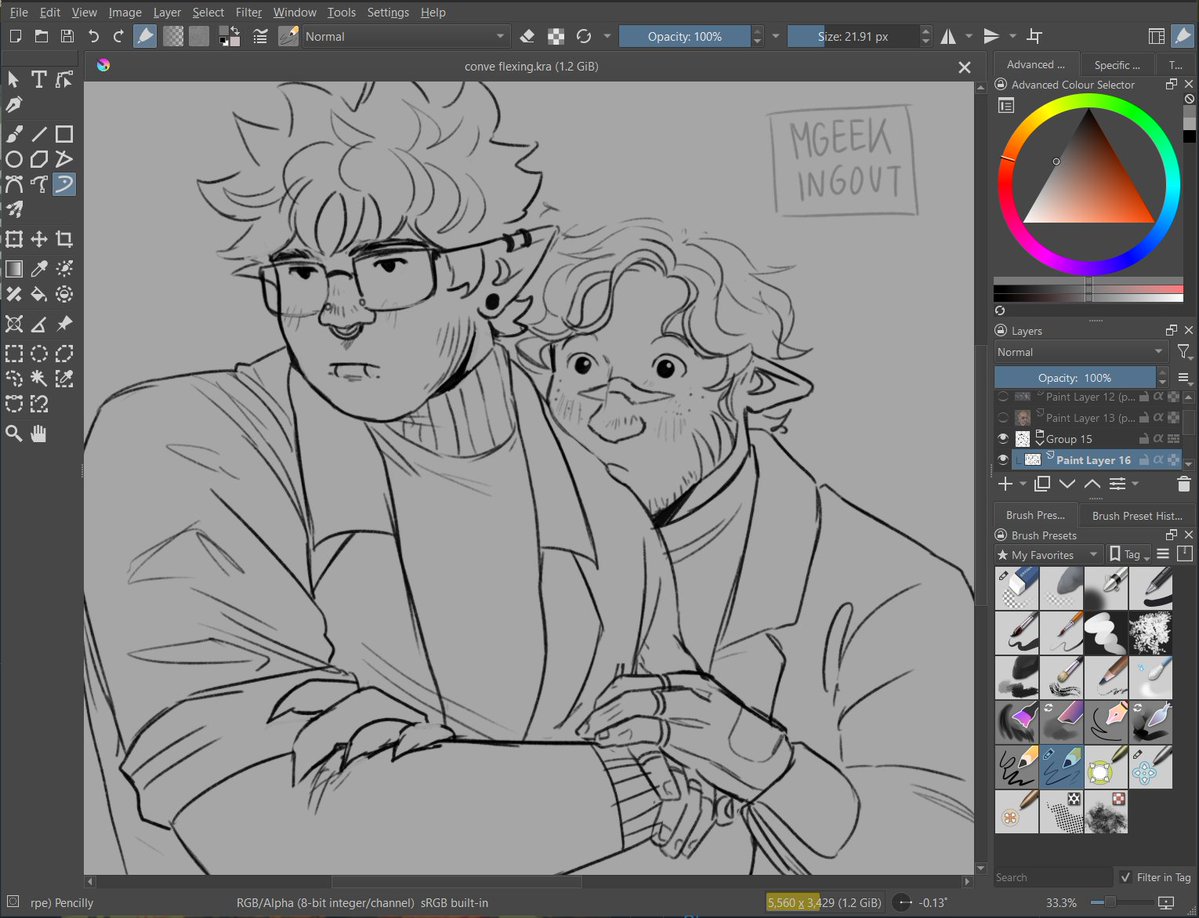Toggle horizontal mirror tool
The width and height of the screenshot is (1199, 918).
[948, 36]
